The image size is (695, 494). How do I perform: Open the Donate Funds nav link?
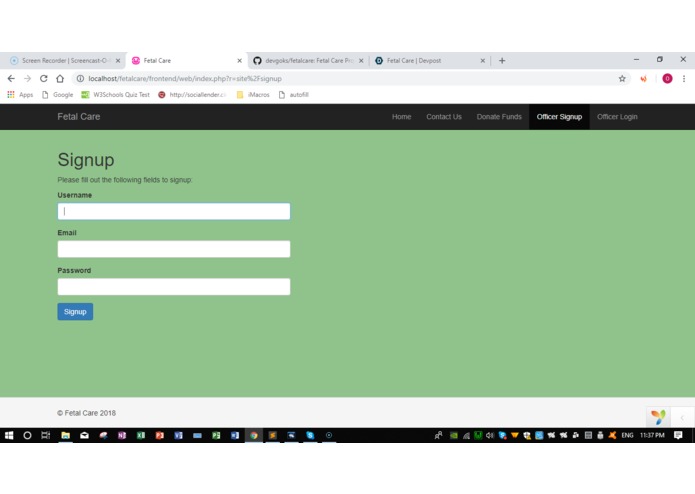pos(499,117)
